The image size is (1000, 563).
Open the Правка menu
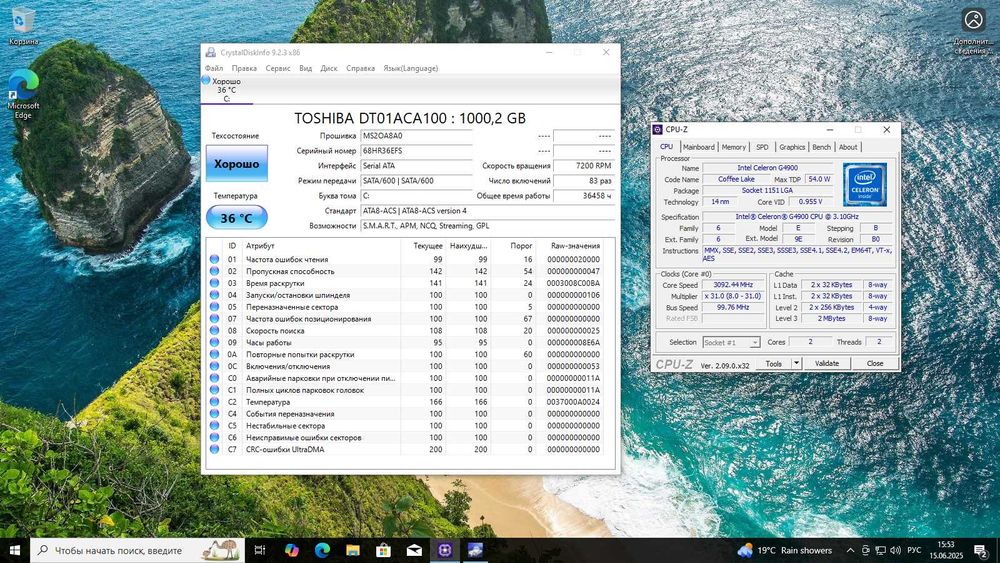[244, 68]
